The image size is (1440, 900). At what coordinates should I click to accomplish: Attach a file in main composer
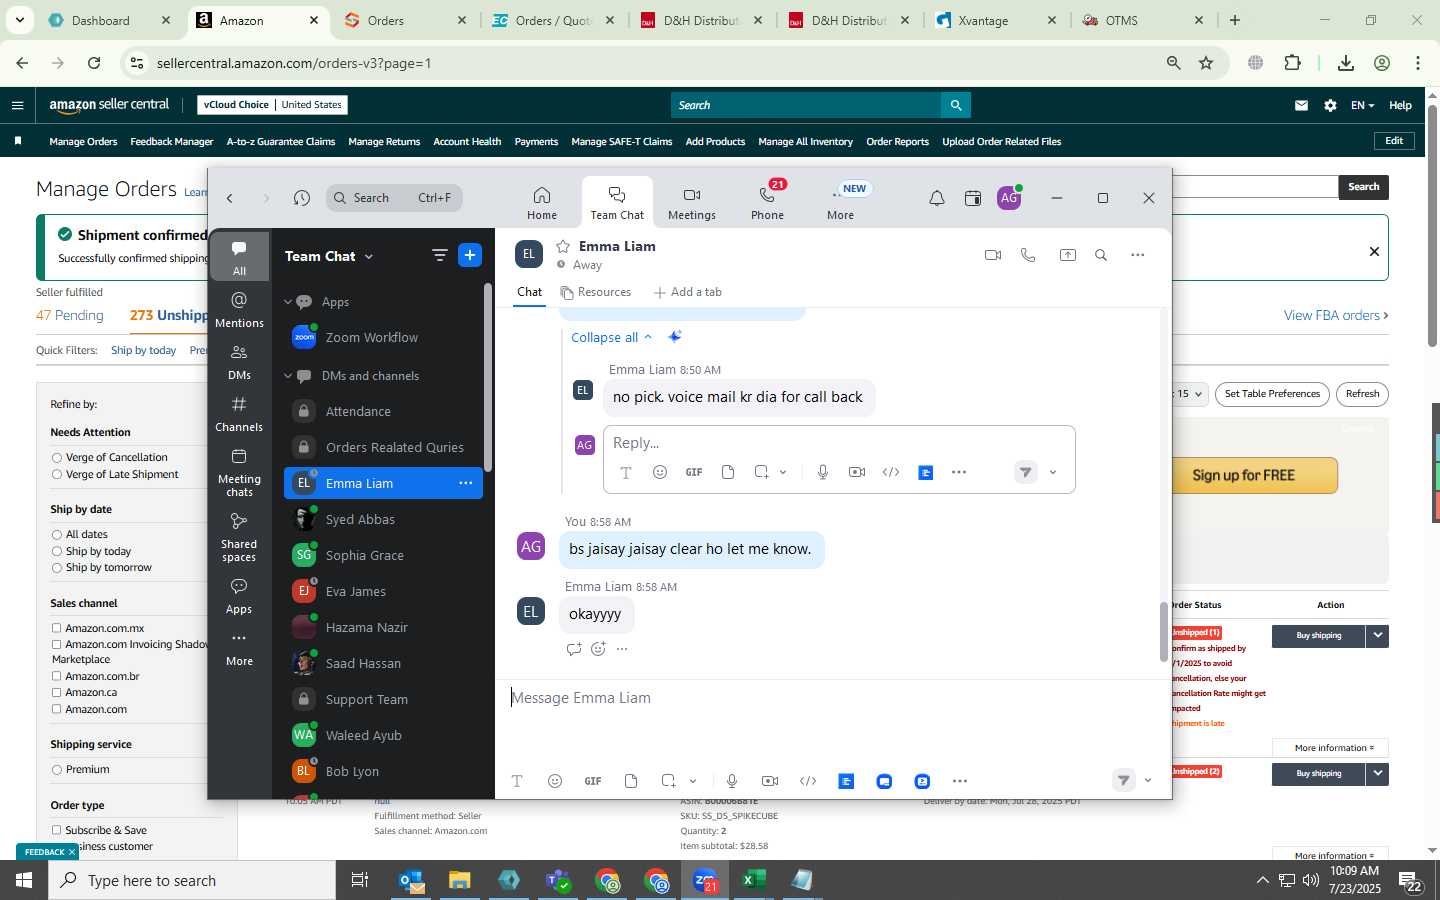[x=631, y=781]
